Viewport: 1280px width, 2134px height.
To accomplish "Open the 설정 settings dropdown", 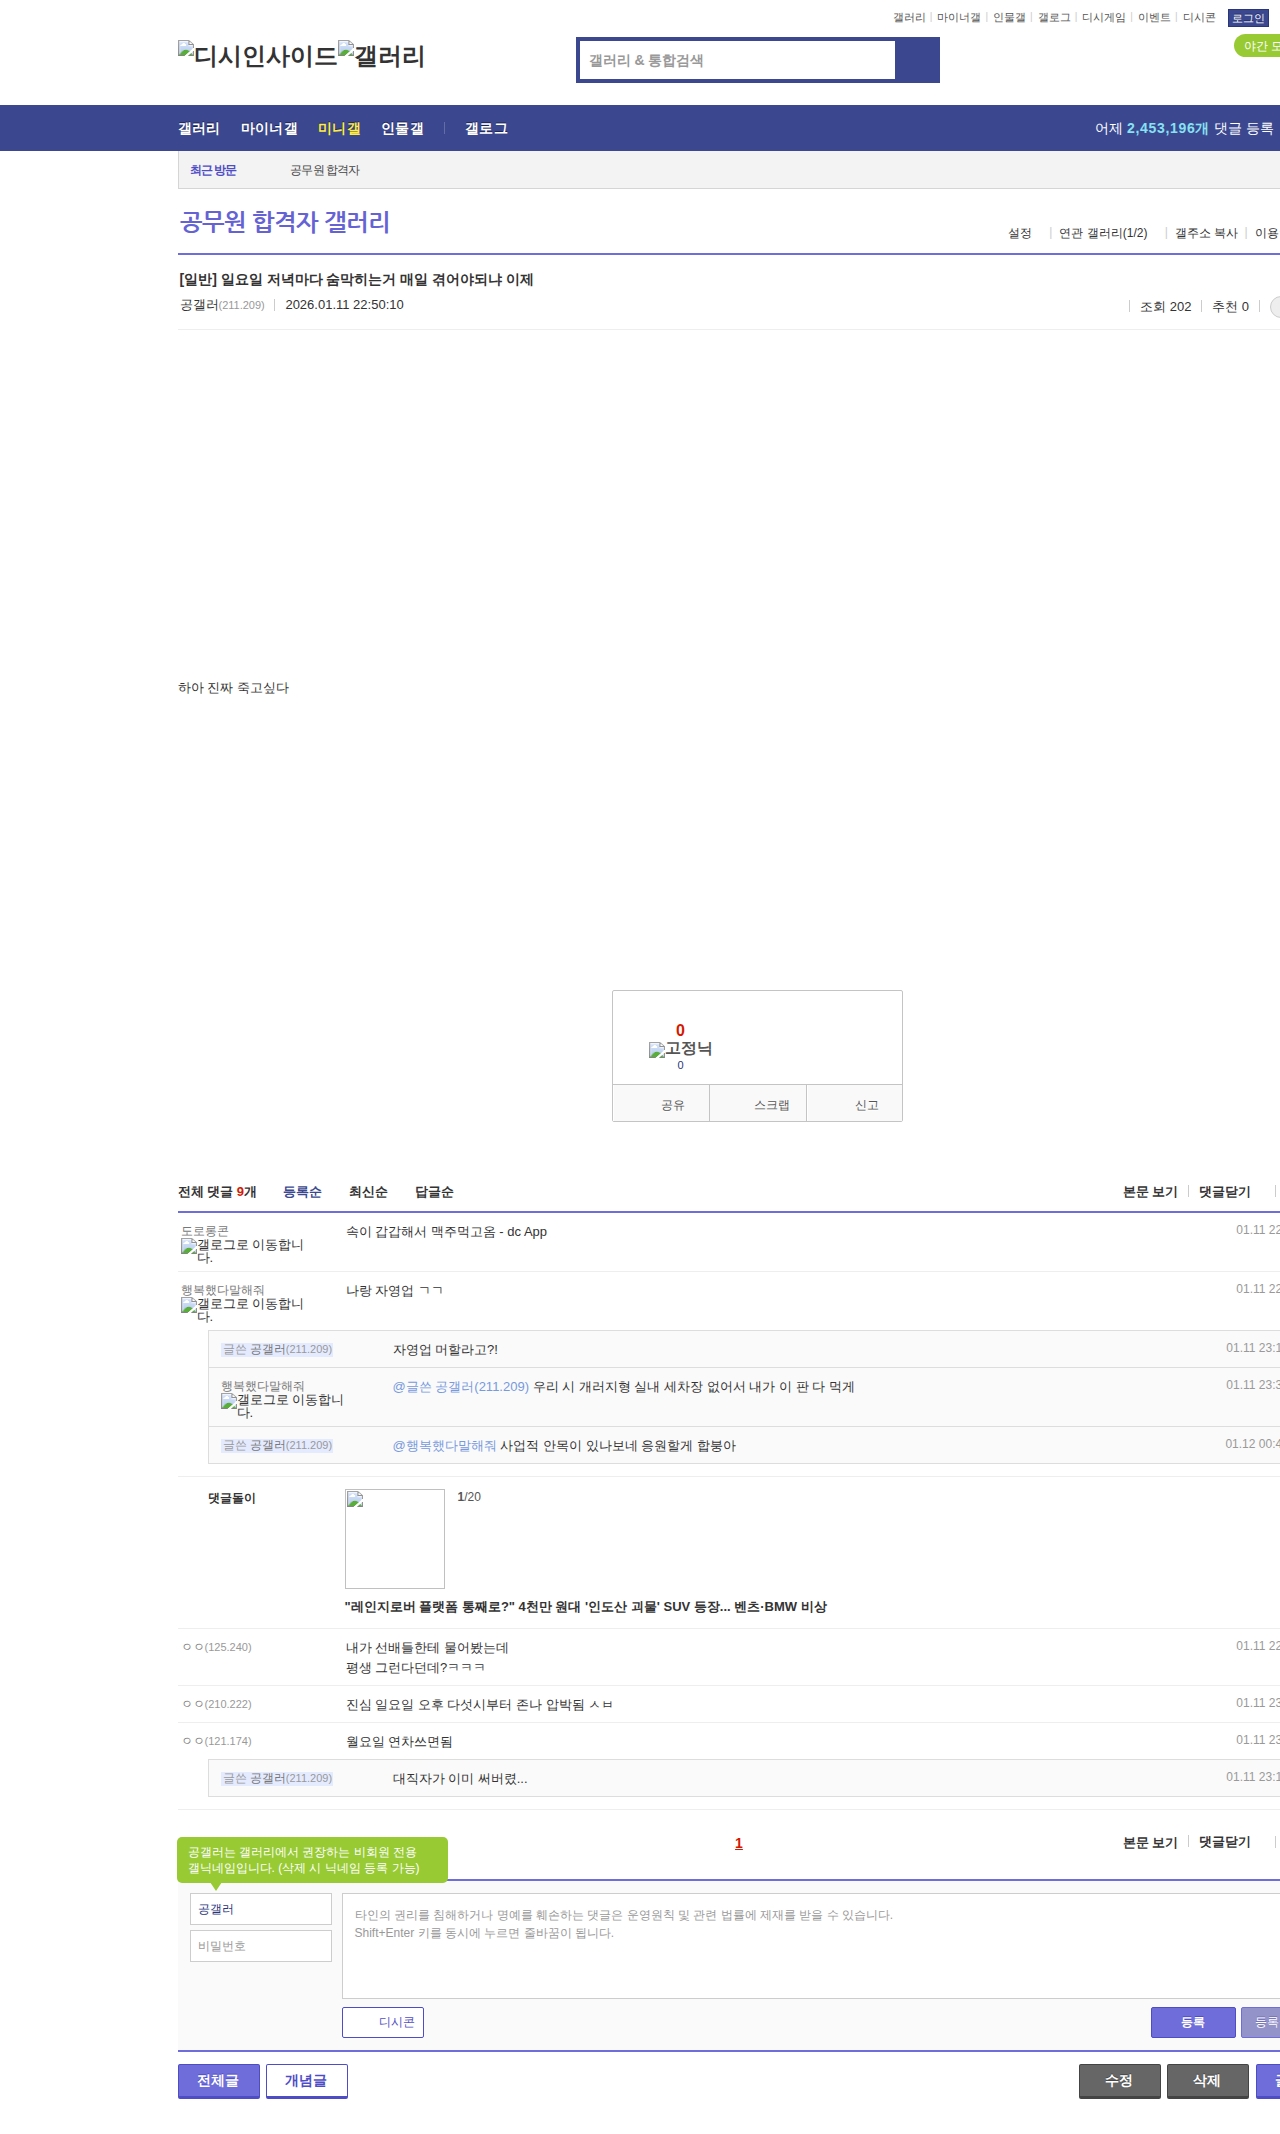I will tap(1019, 233).
